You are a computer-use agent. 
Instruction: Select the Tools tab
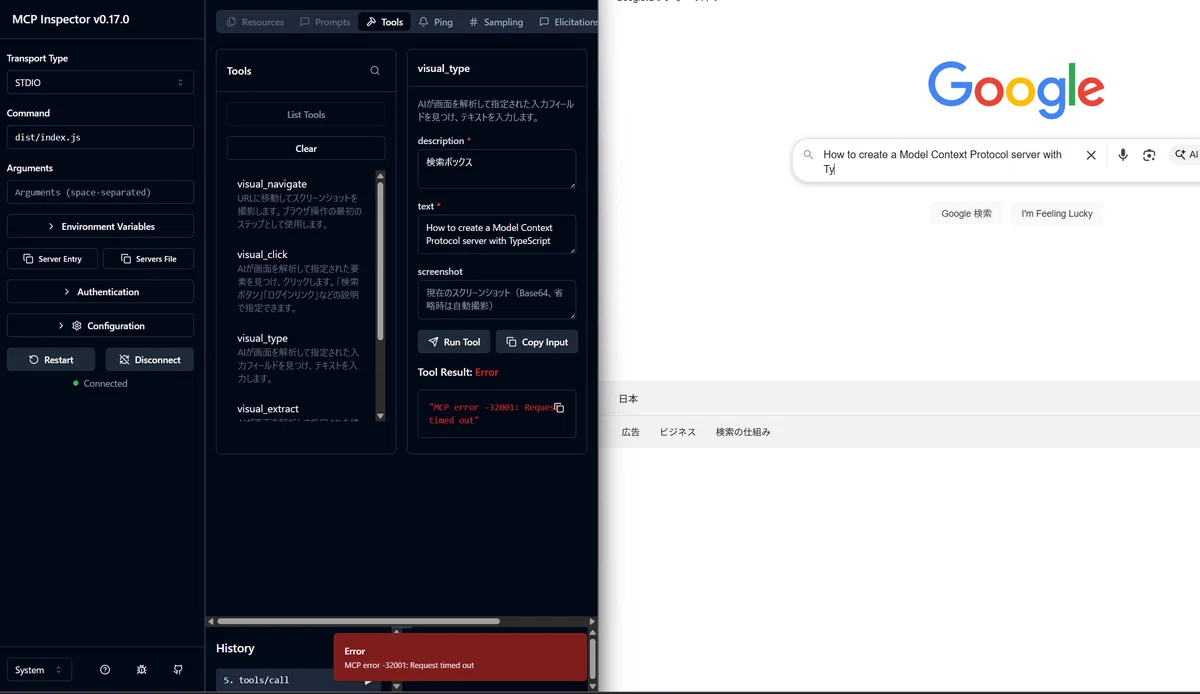click(x=384, y=22)
